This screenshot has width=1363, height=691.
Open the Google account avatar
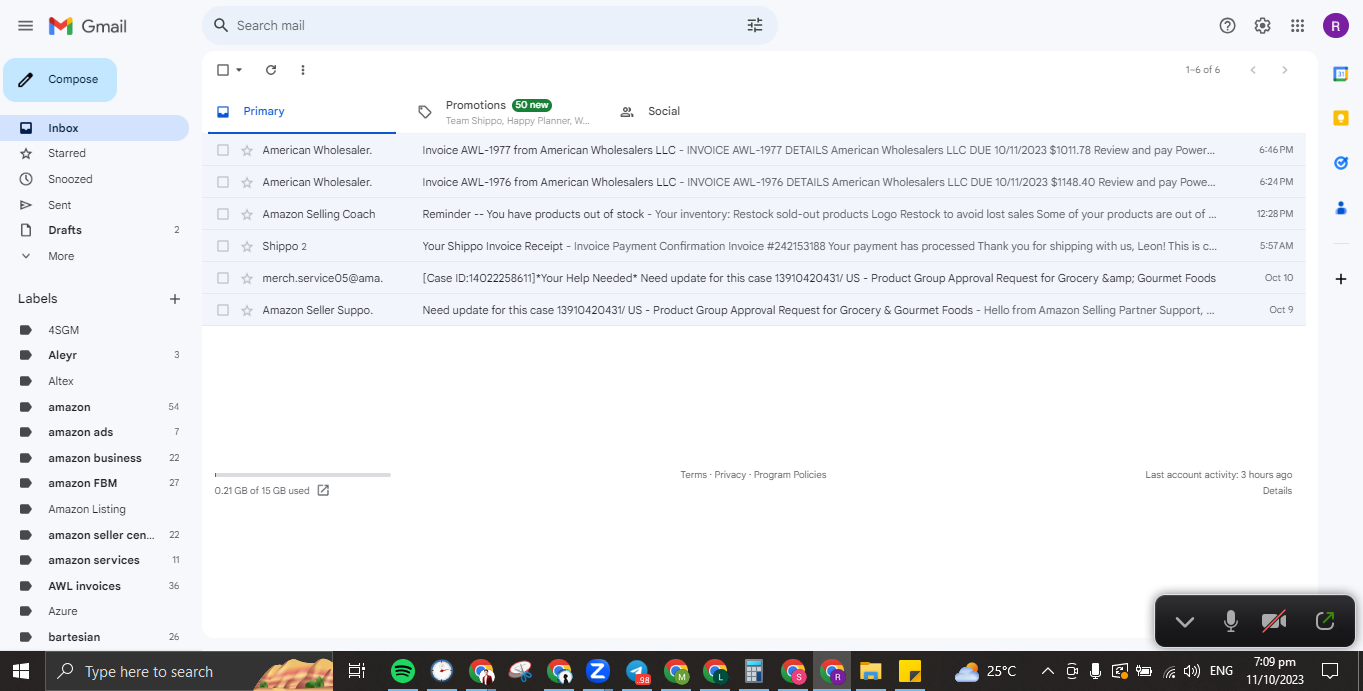1336,26
